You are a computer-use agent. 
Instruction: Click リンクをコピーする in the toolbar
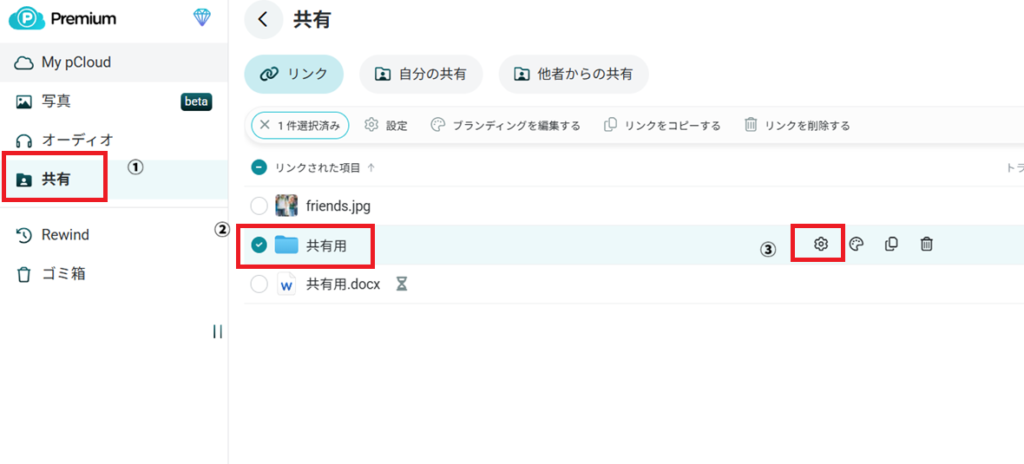pyautogui.click(x=662, y=126)
